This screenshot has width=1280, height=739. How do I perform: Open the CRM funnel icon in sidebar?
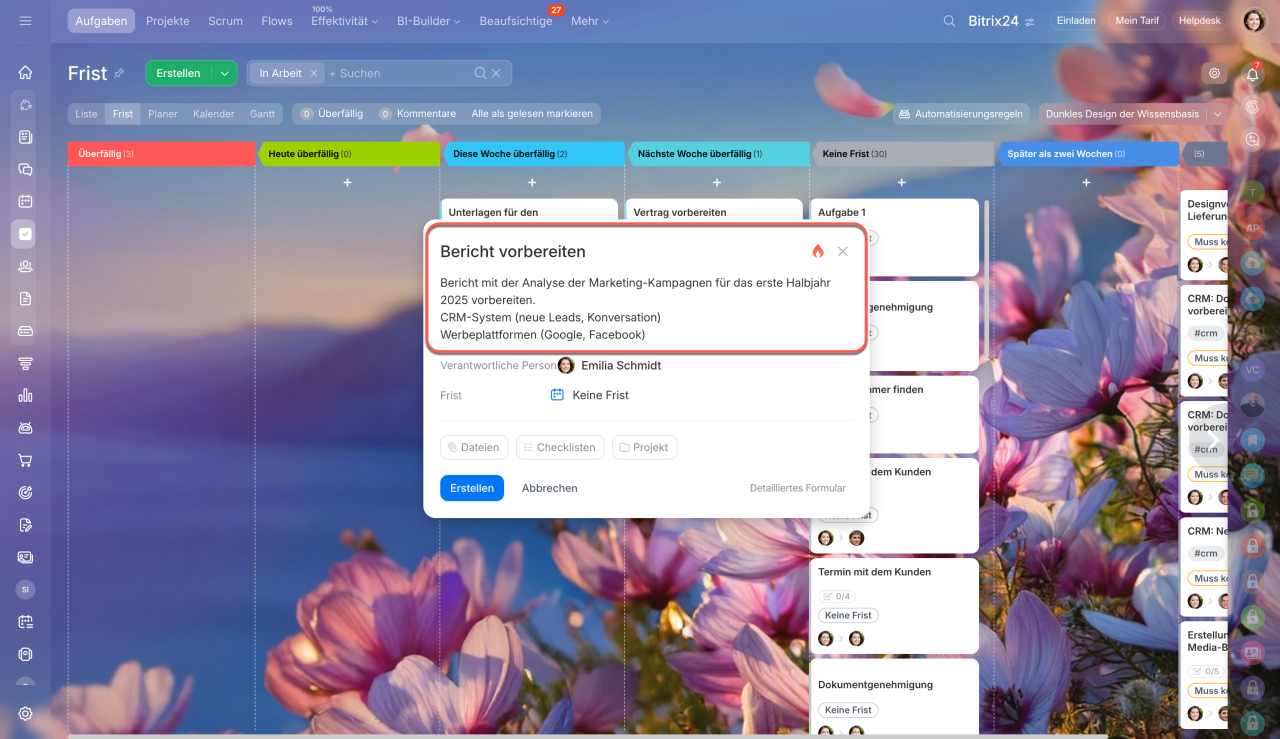point(25,363)
